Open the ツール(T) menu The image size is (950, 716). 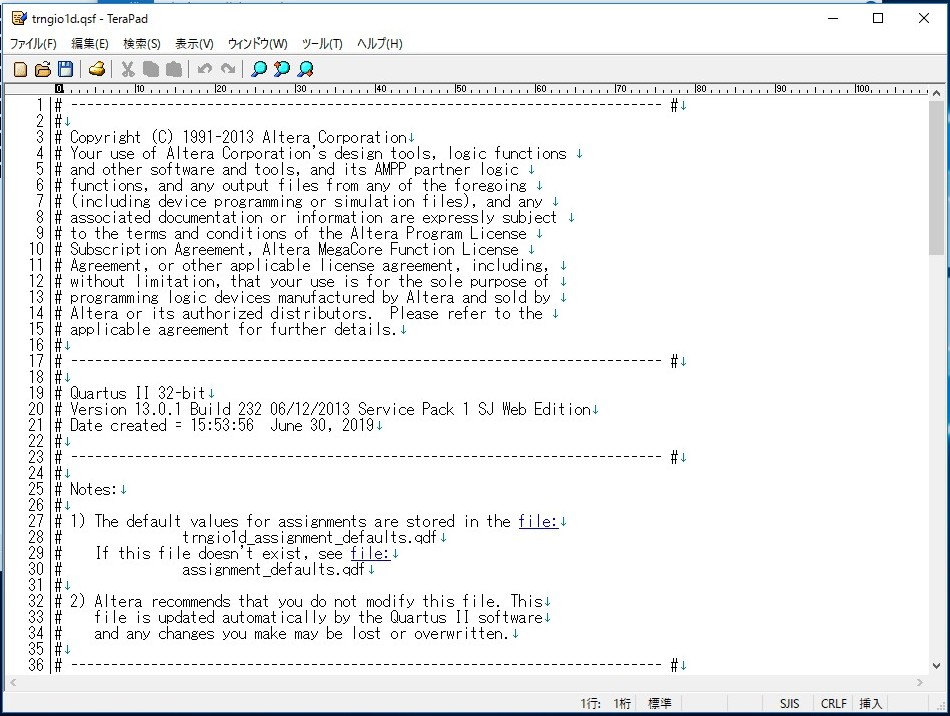coord(322,44)
